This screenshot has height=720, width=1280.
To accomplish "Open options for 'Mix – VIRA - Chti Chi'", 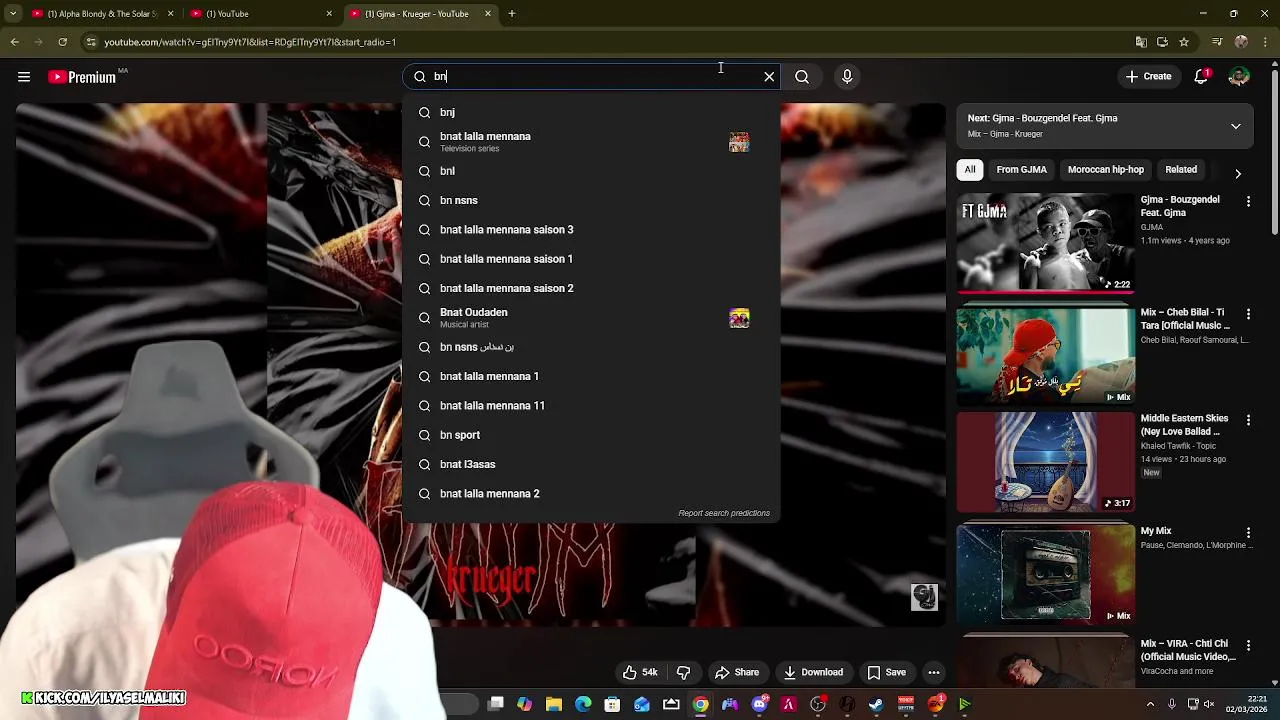I will pyautogui.click(x=1248, y=646).
